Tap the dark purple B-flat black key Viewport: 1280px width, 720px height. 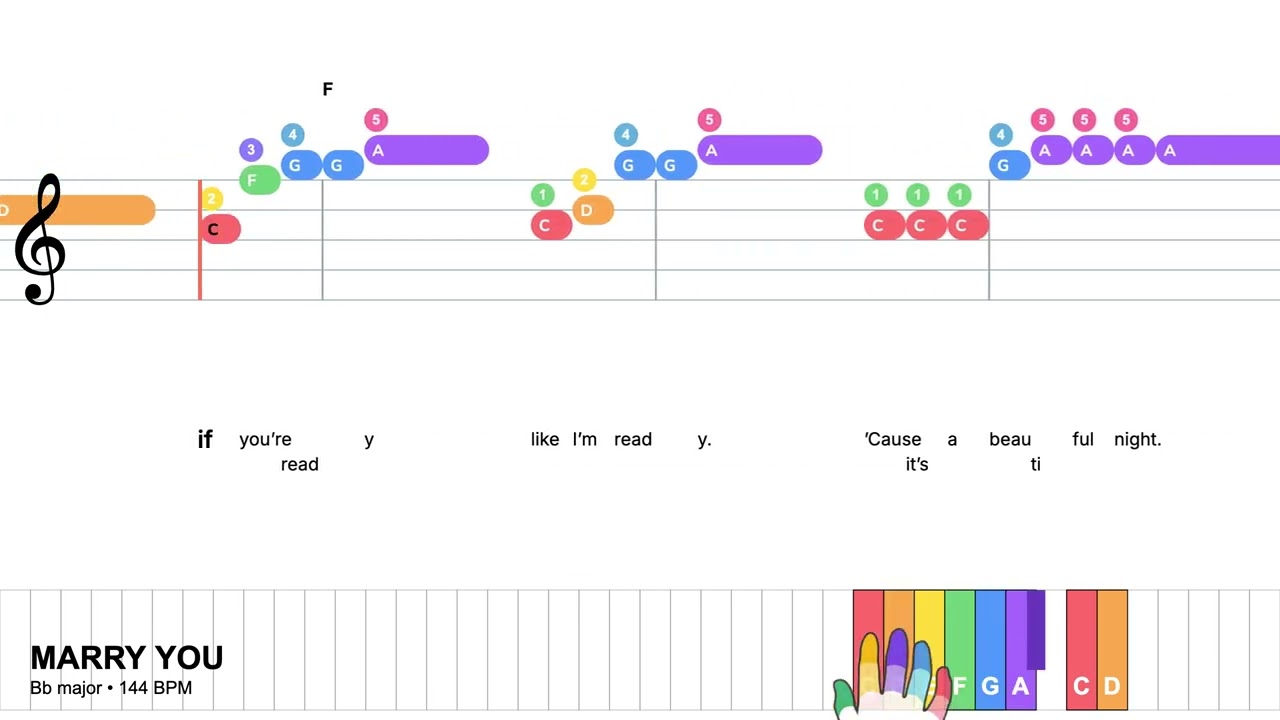click(1036, 630)
